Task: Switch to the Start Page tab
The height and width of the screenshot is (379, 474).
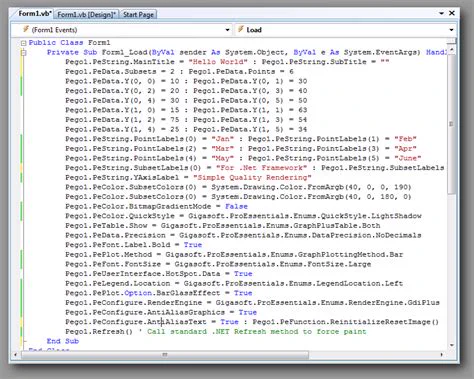Action: [138, 14]
